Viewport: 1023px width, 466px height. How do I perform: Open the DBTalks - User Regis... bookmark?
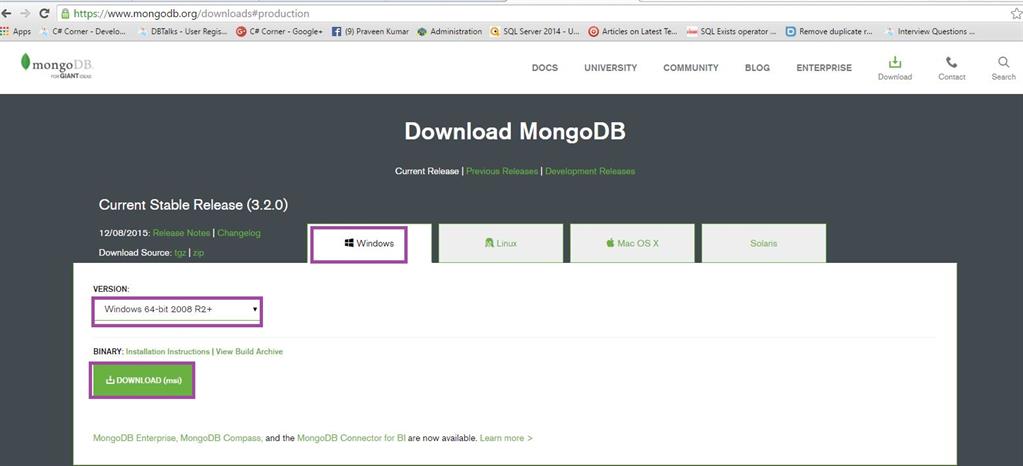click(183, 31)
